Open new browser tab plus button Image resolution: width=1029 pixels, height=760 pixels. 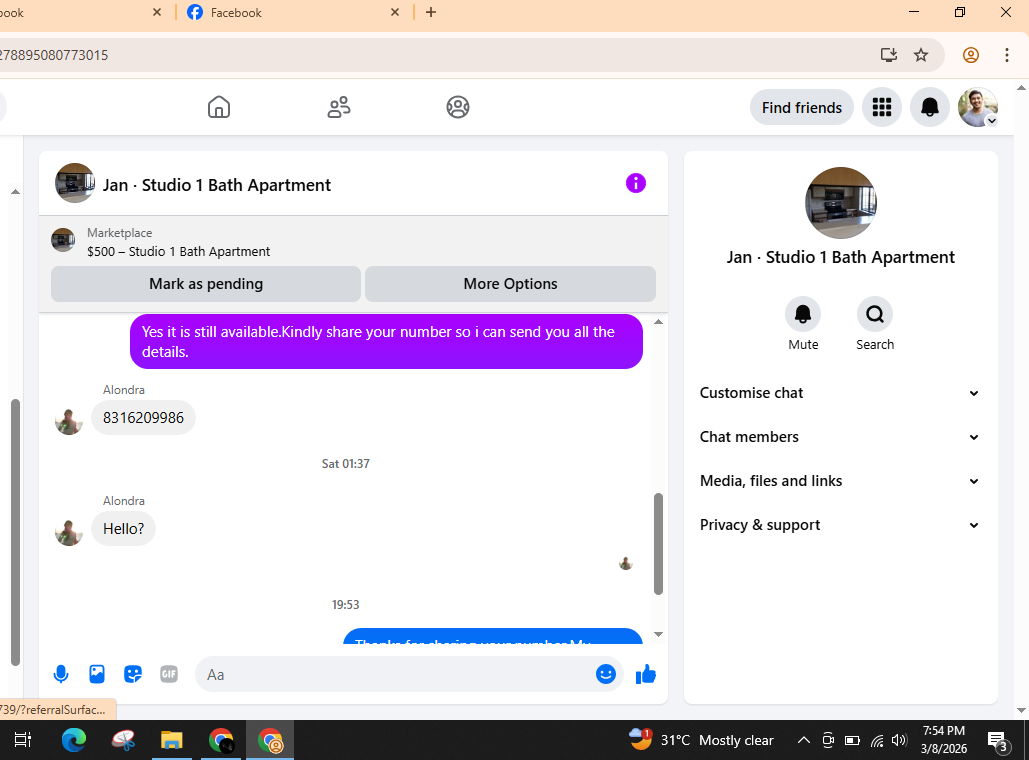pyautogui.click(x=430, y=12)
